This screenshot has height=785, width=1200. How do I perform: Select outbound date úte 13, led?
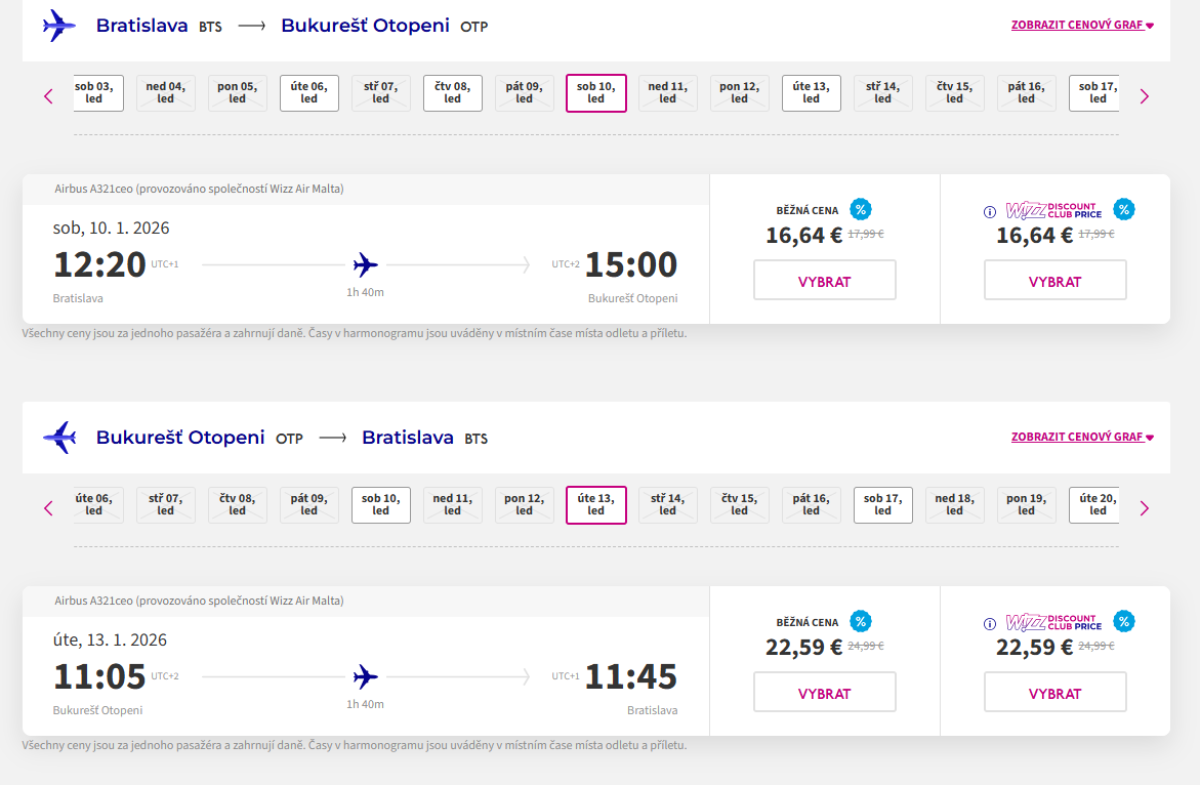(x=811, y=93)
